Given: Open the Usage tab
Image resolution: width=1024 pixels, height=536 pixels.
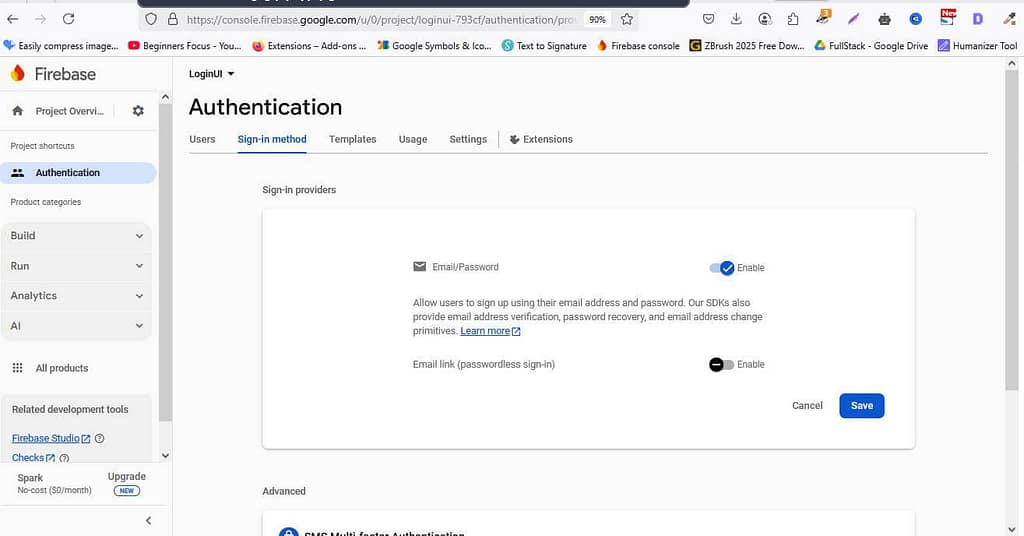Looking at the screenshot, I should [413, 139].
